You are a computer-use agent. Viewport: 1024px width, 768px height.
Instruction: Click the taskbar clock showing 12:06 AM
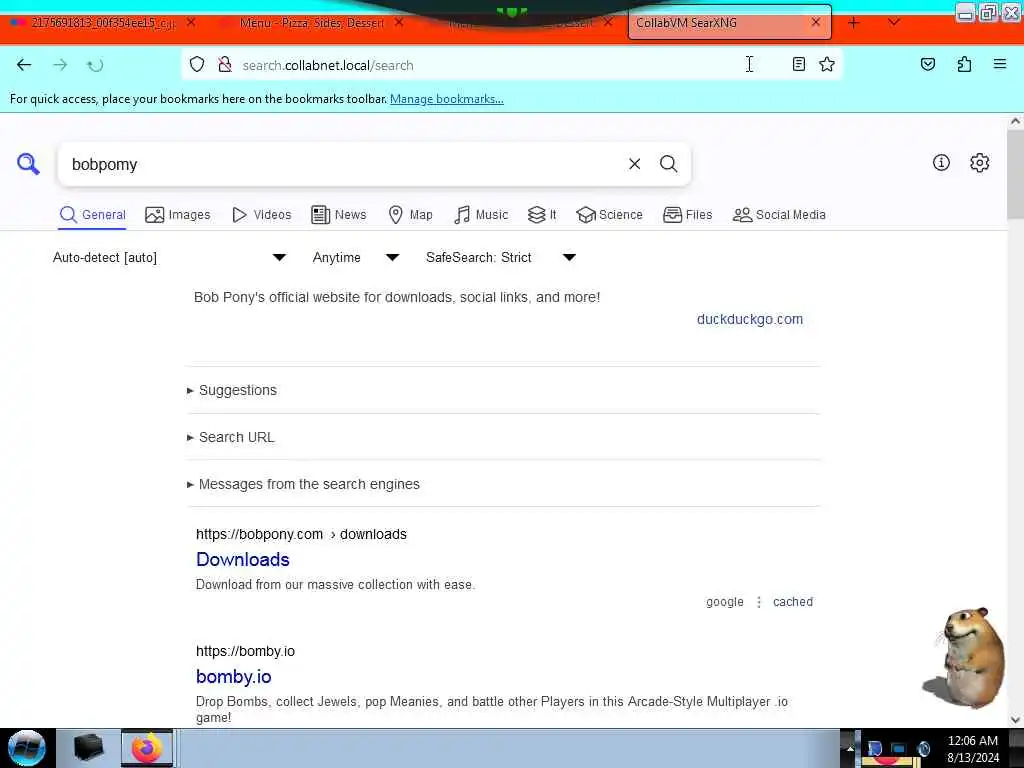972,748
